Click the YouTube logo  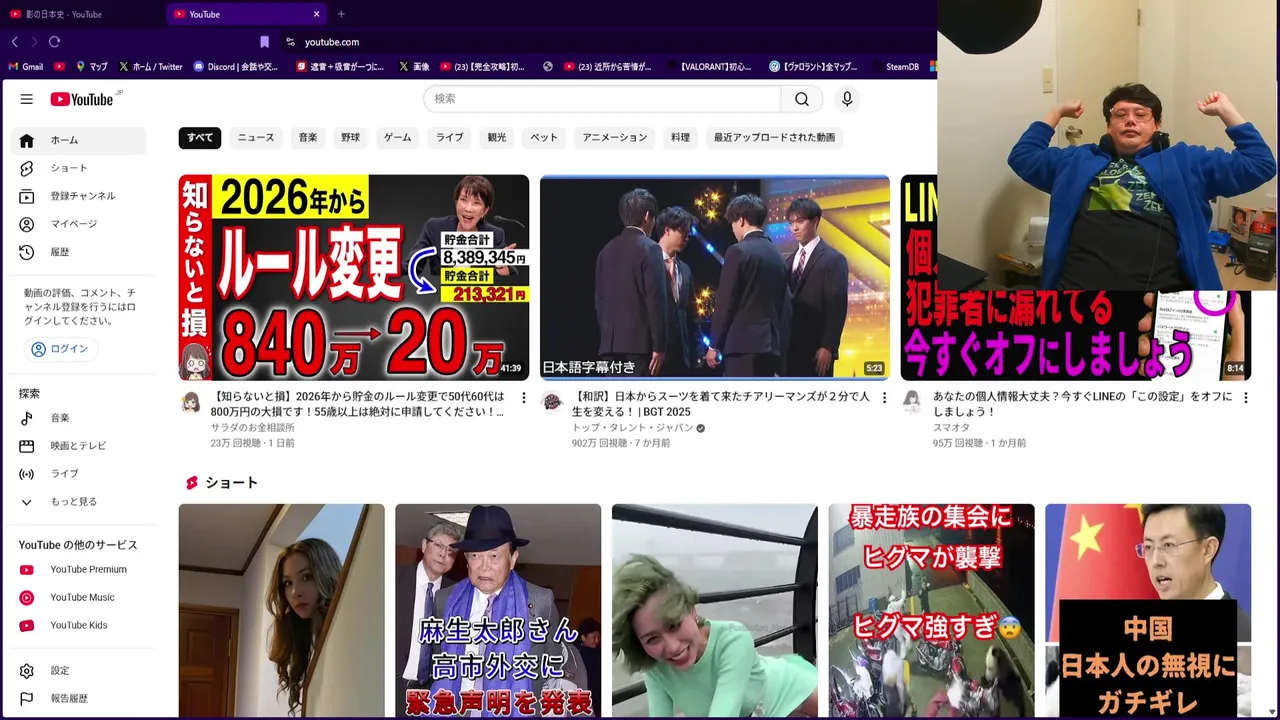[x=82, y=99]
